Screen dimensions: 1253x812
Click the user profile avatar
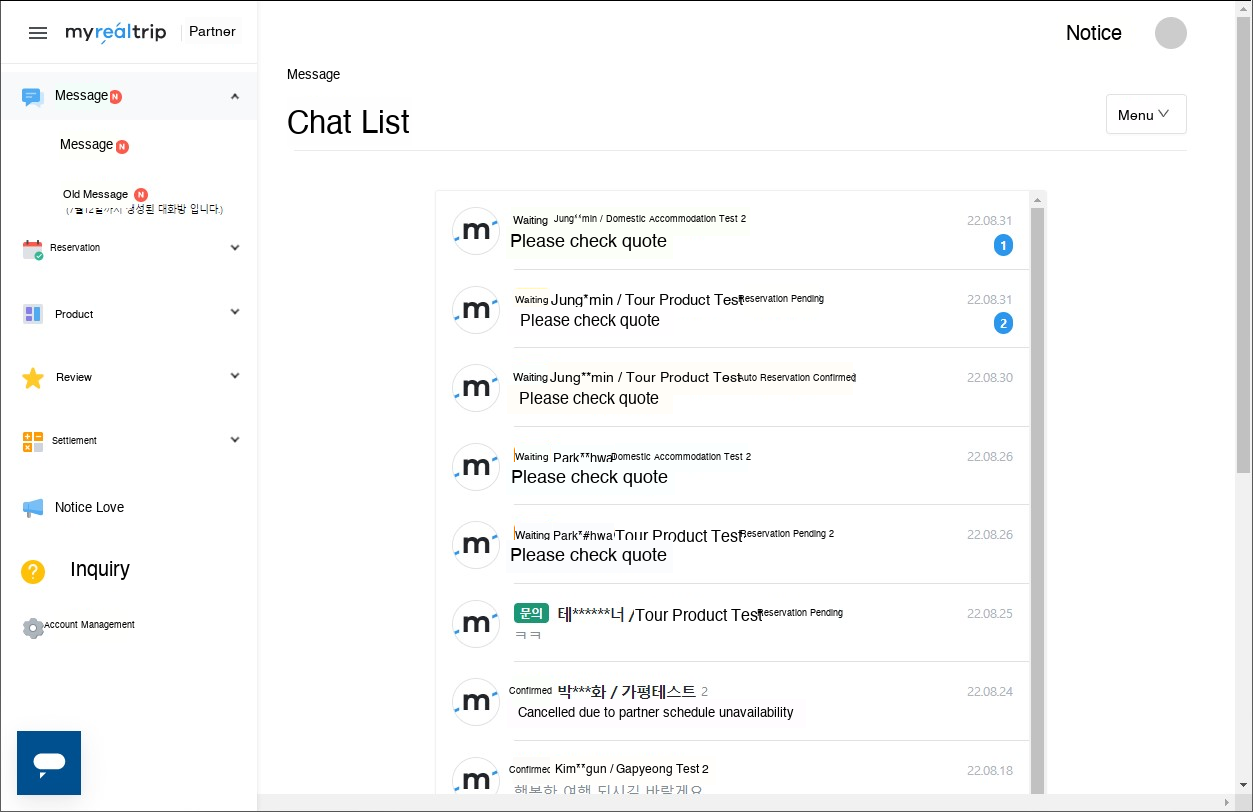(1170, 33)
